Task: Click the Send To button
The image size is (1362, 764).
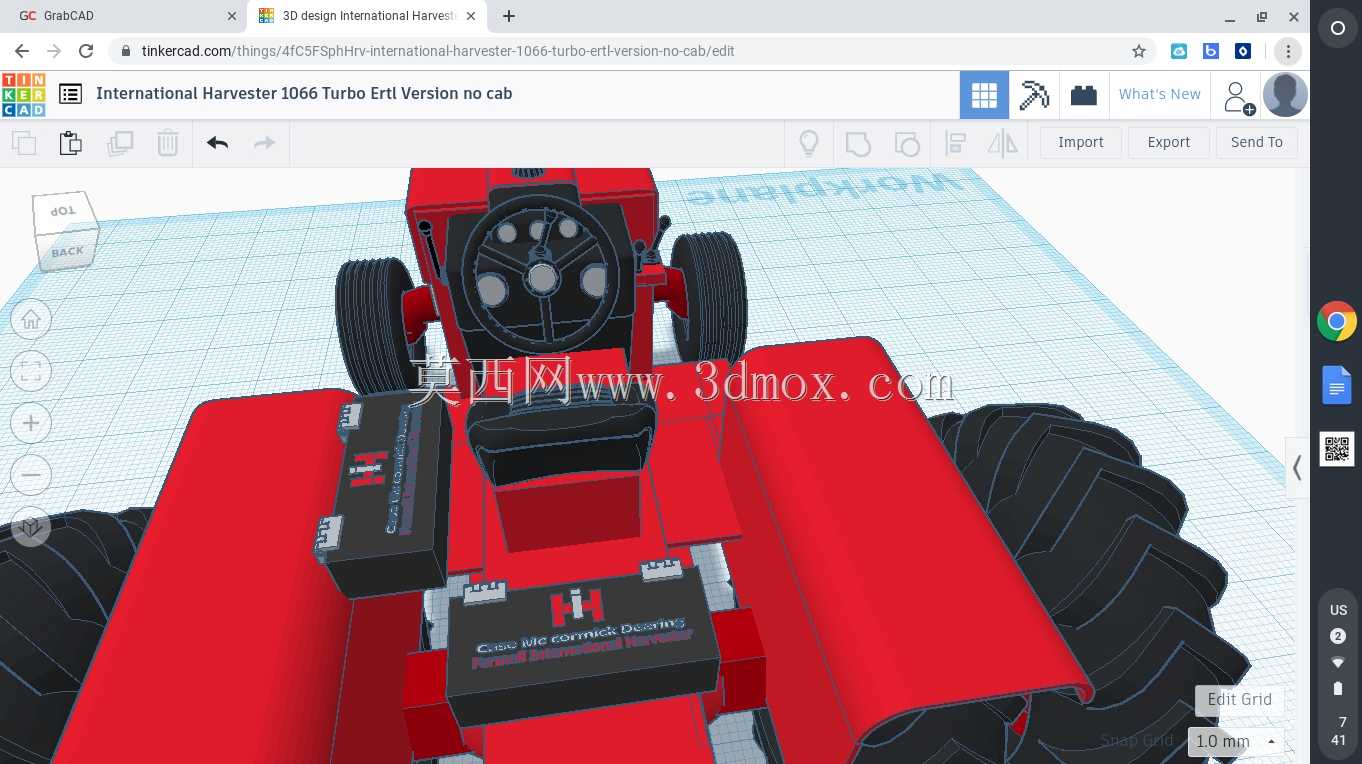Action: (x=1257, y=142)
